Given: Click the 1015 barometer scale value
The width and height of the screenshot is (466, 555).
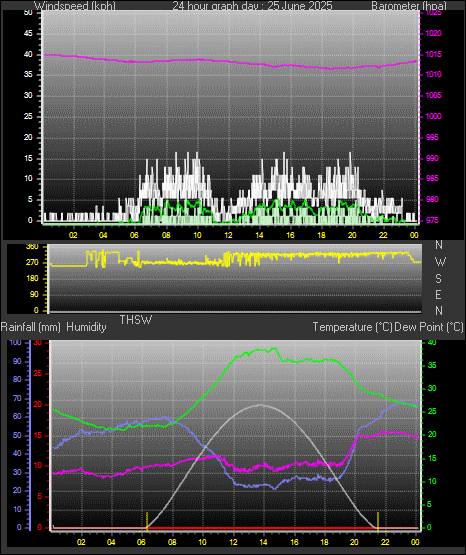Looking at the screenshot, I should (x=434, y=54).
